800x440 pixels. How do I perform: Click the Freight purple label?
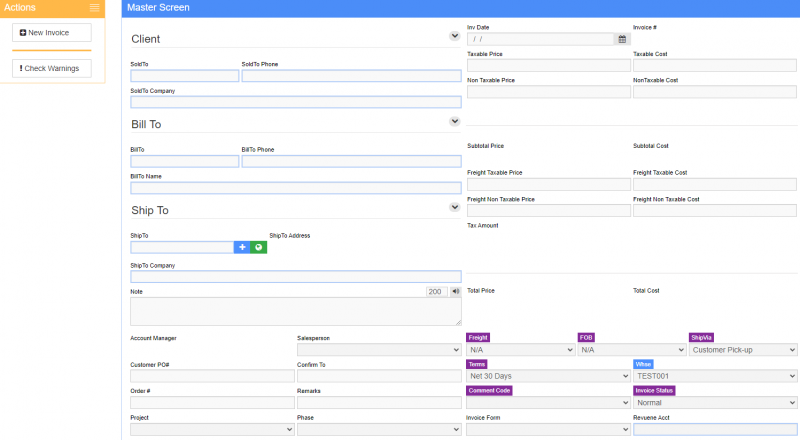click(478, 337)
